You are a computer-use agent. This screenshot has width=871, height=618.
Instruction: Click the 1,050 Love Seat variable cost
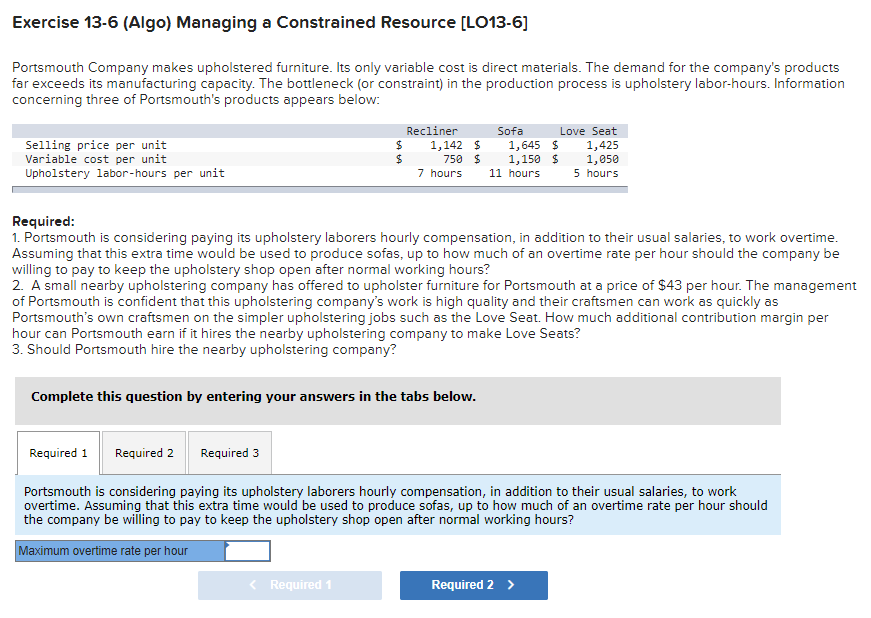pos(601,158)
